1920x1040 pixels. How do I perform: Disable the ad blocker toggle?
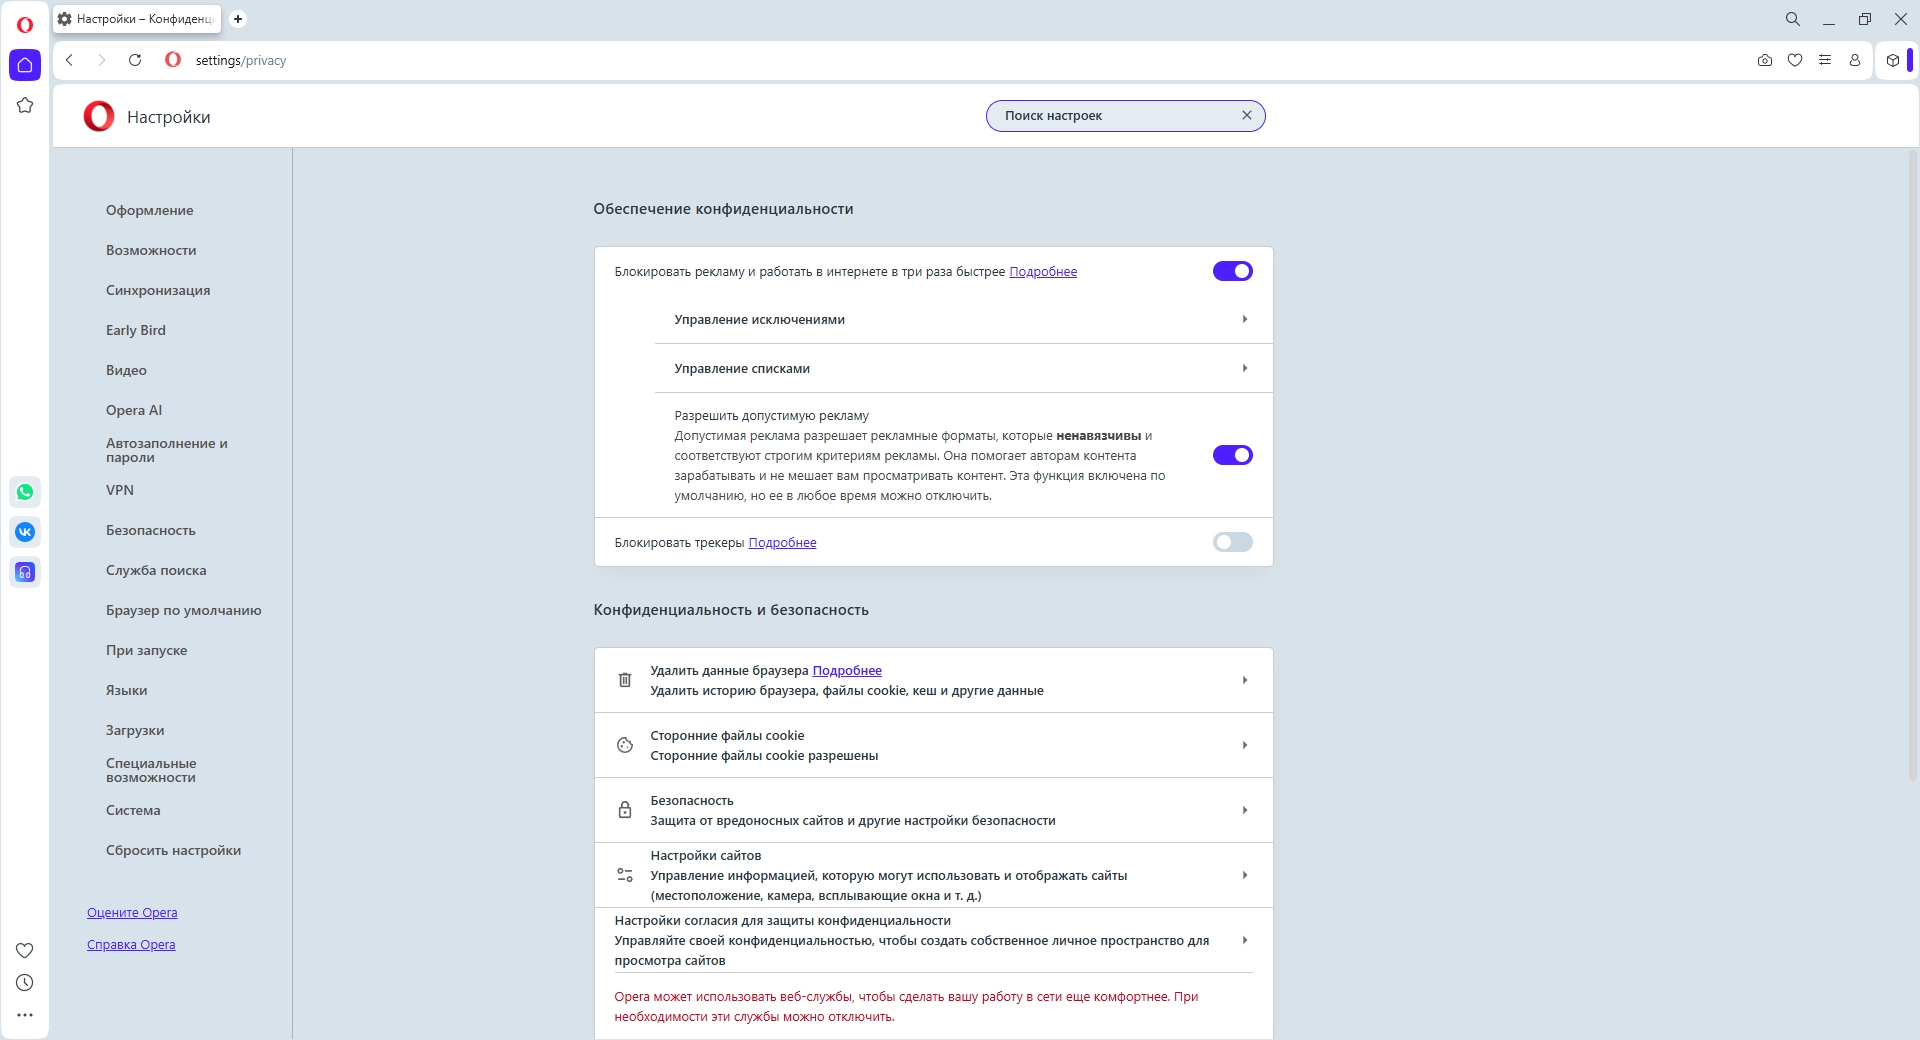[x=1232, y=271]
